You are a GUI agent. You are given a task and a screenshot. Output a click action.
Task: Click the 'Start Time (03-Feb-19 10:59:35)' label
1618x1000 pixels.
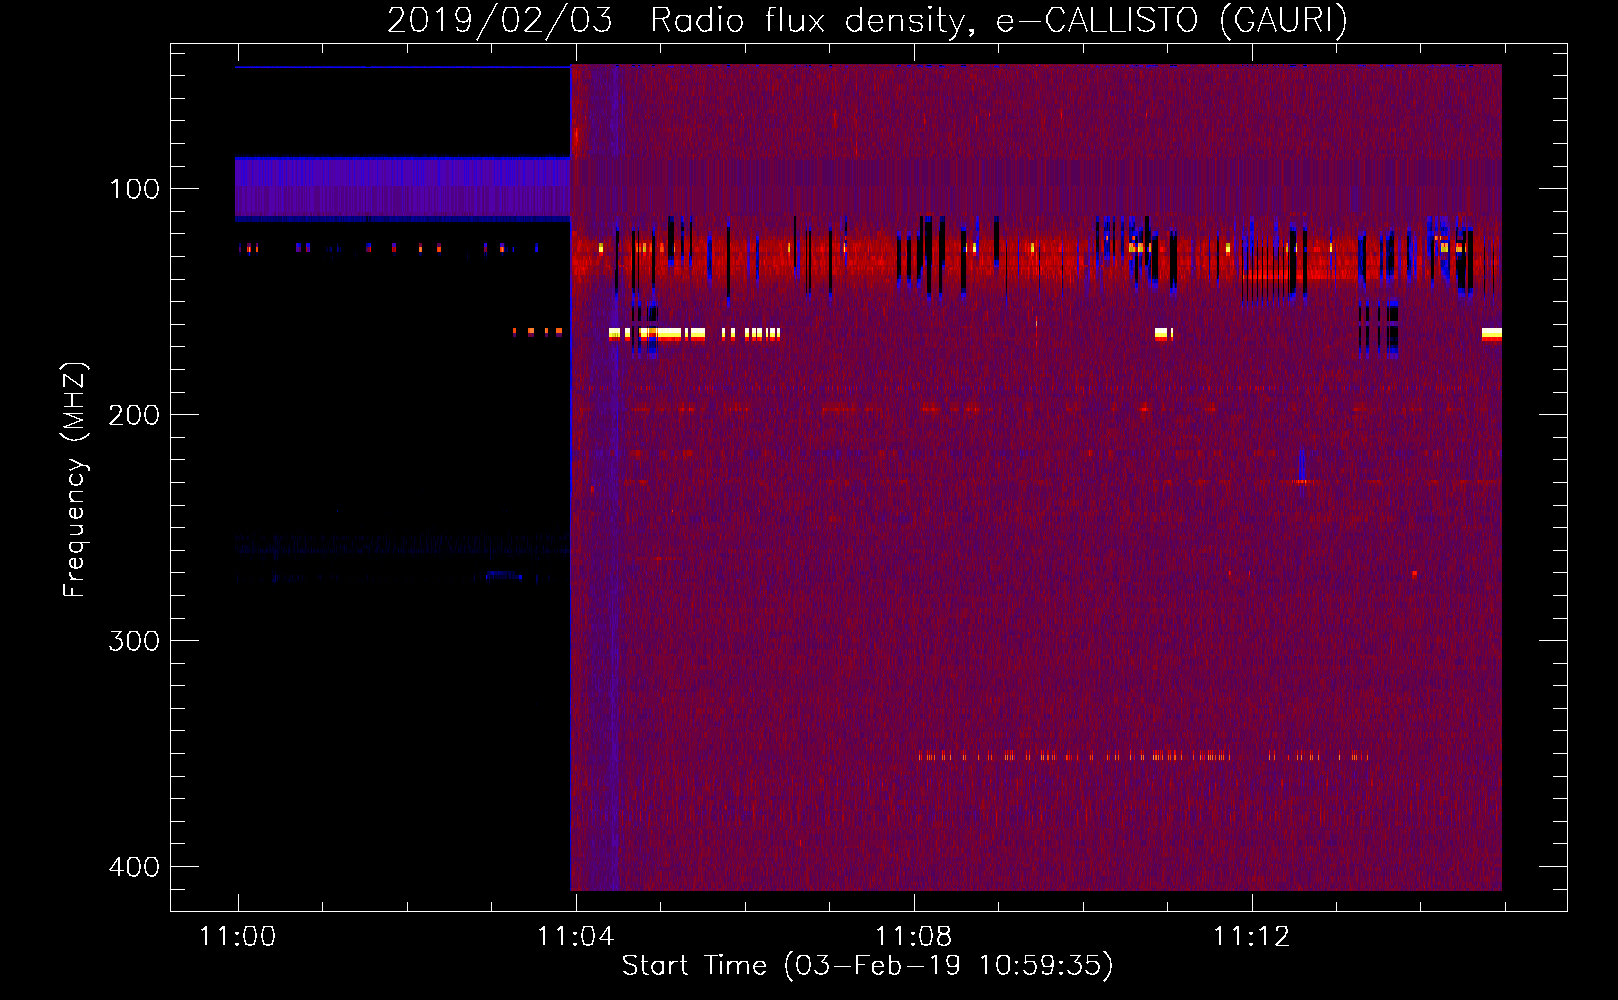pos(867,966)
